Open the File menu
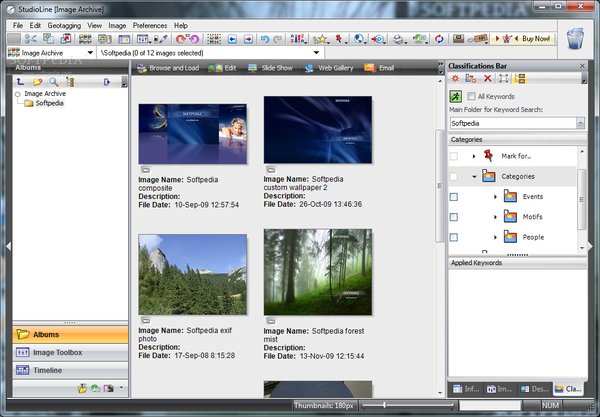The image size is (600, 417). (18, 25)
